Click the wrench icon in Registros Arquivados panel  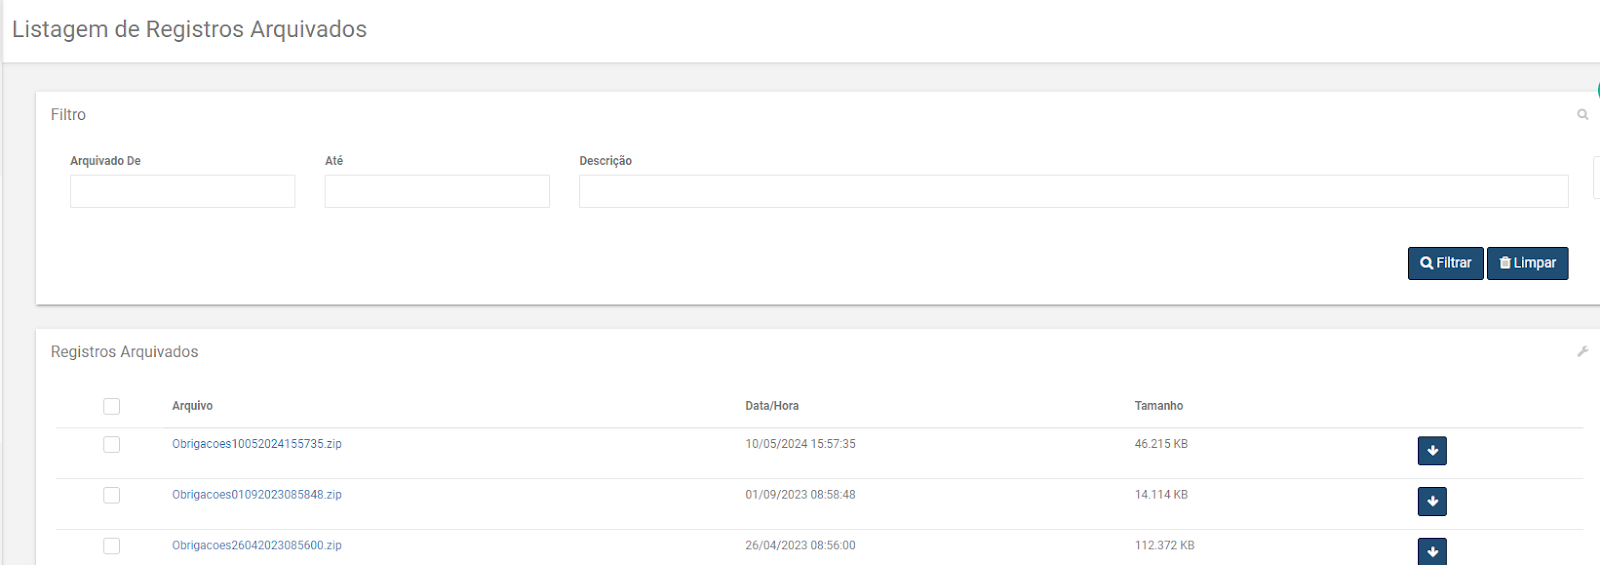coord(1582,351)
